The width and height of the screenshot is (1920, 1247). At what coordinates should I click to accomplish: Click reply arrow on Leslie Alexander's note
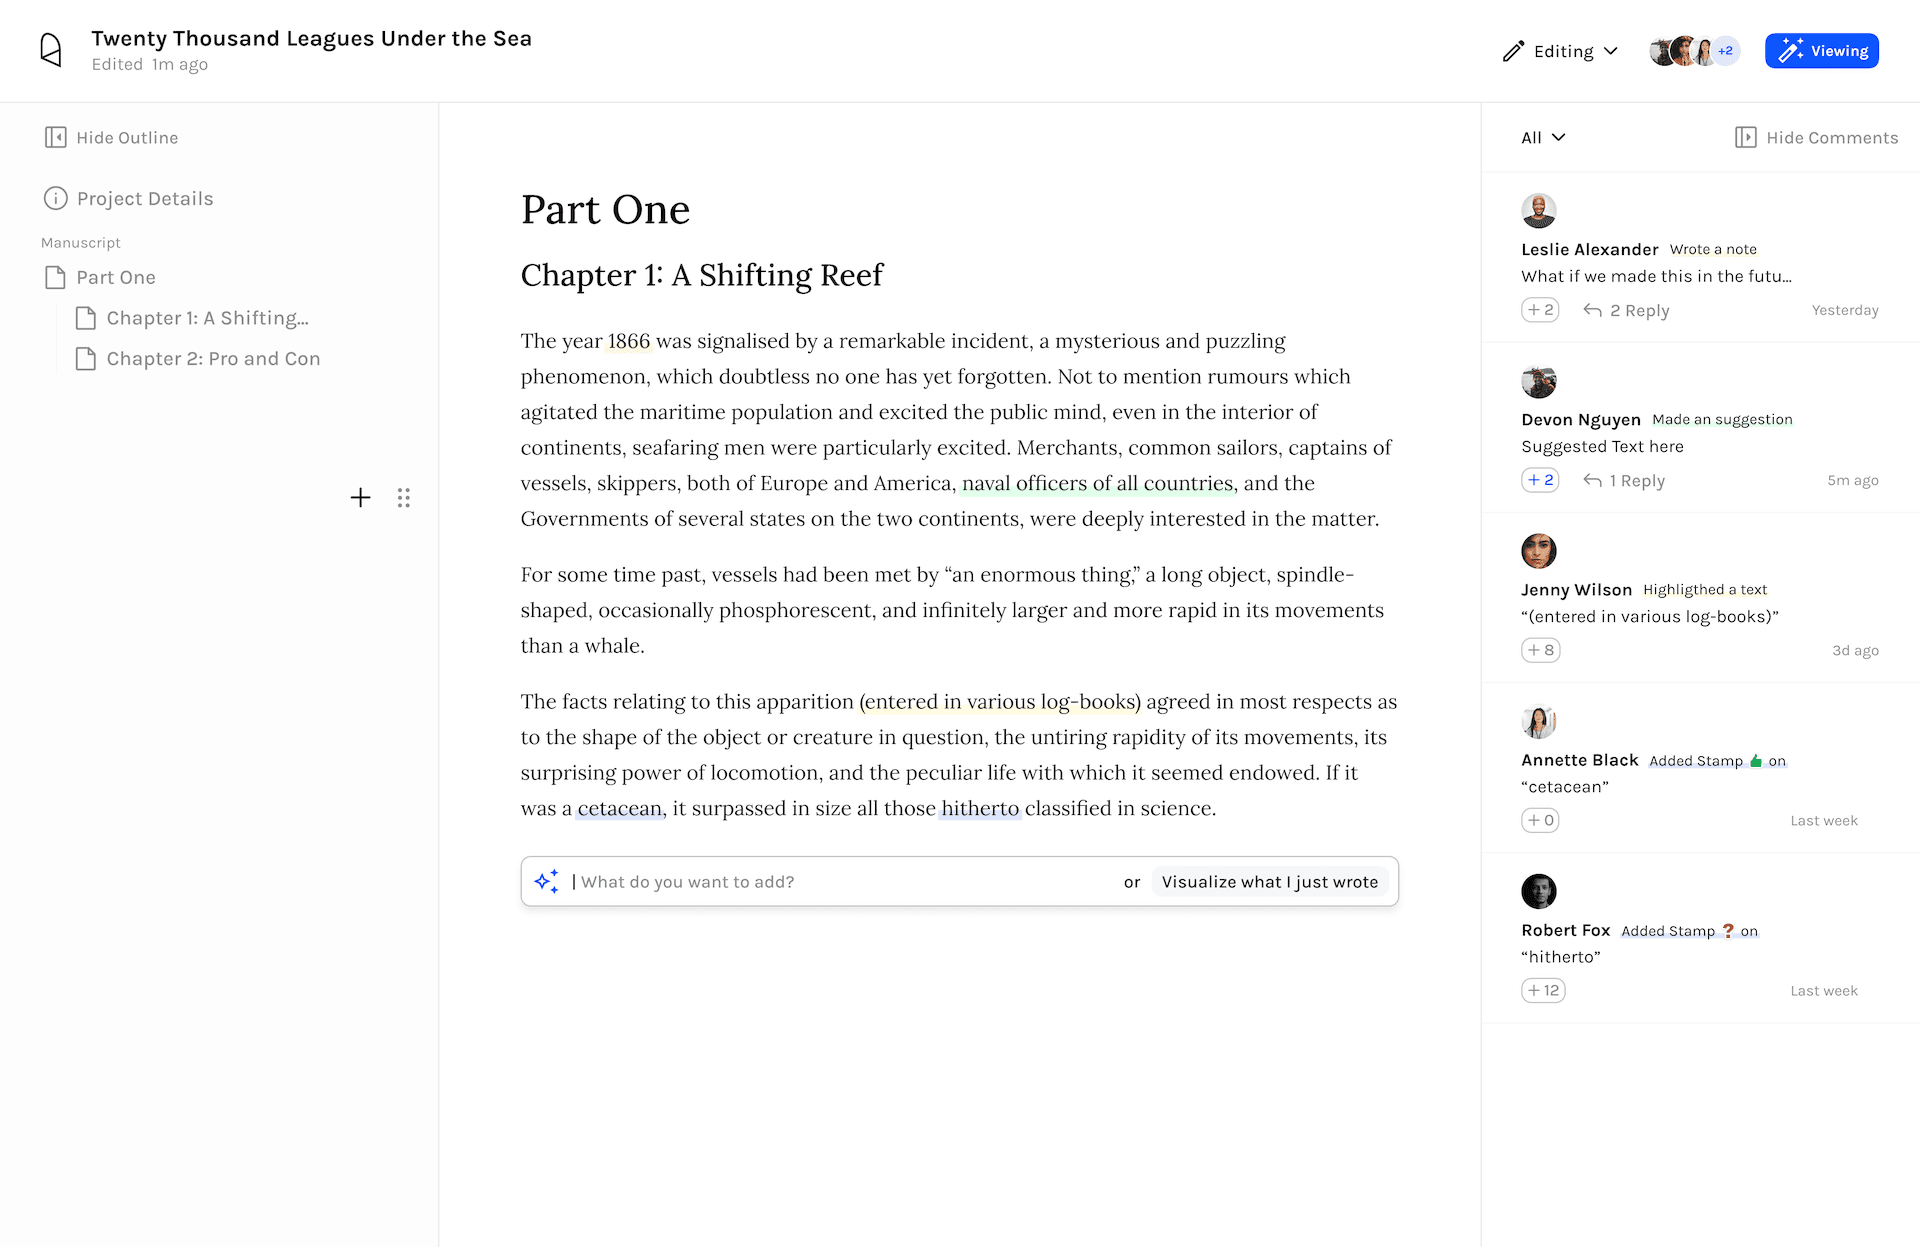1592,310
